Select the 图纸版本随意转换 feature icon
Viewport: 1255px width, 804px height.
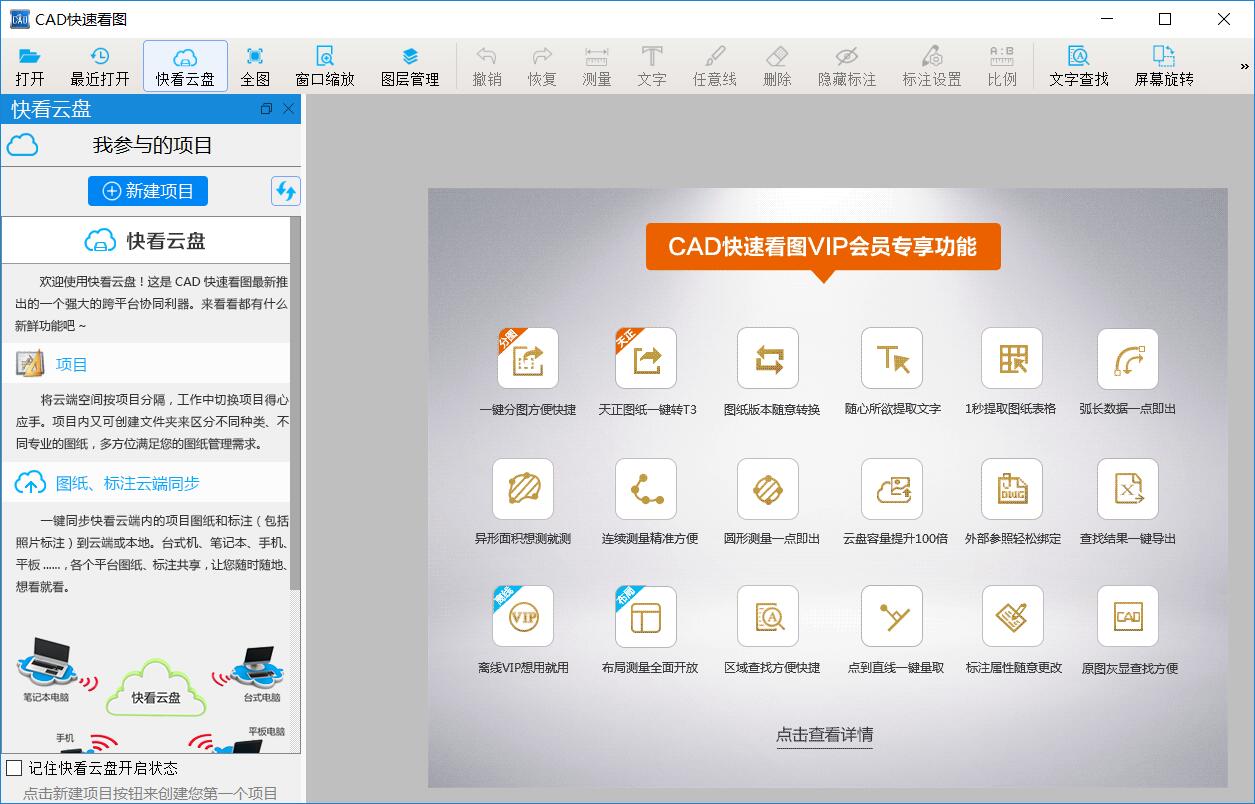point(768,359)
